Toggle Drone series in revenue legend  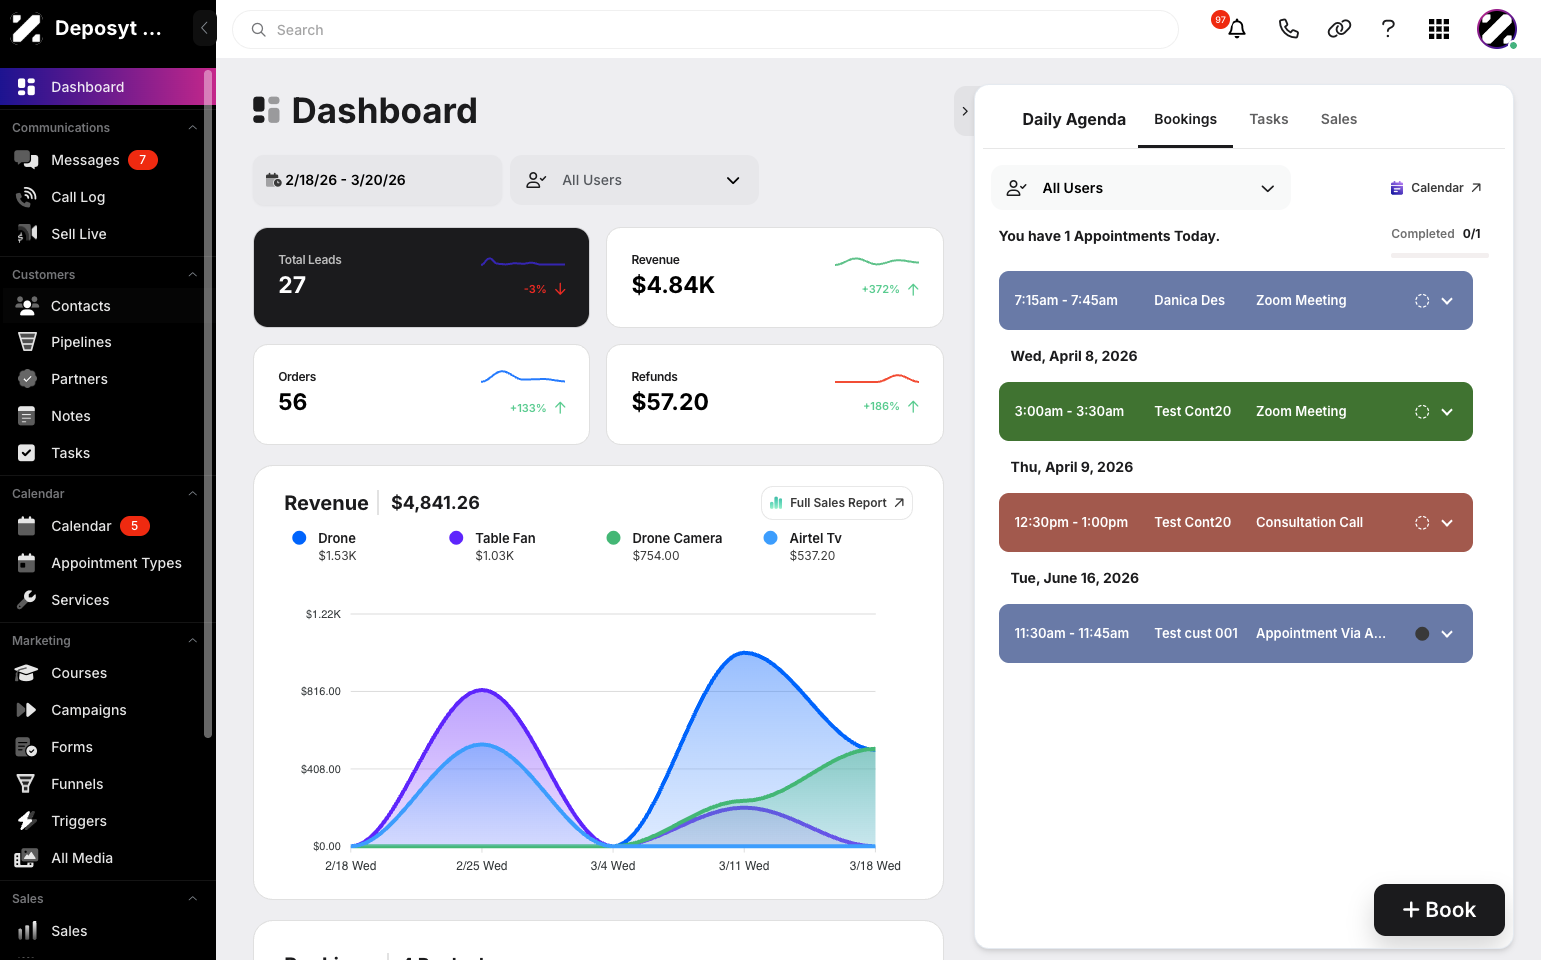pyautogui.click(x=326, y=546)
